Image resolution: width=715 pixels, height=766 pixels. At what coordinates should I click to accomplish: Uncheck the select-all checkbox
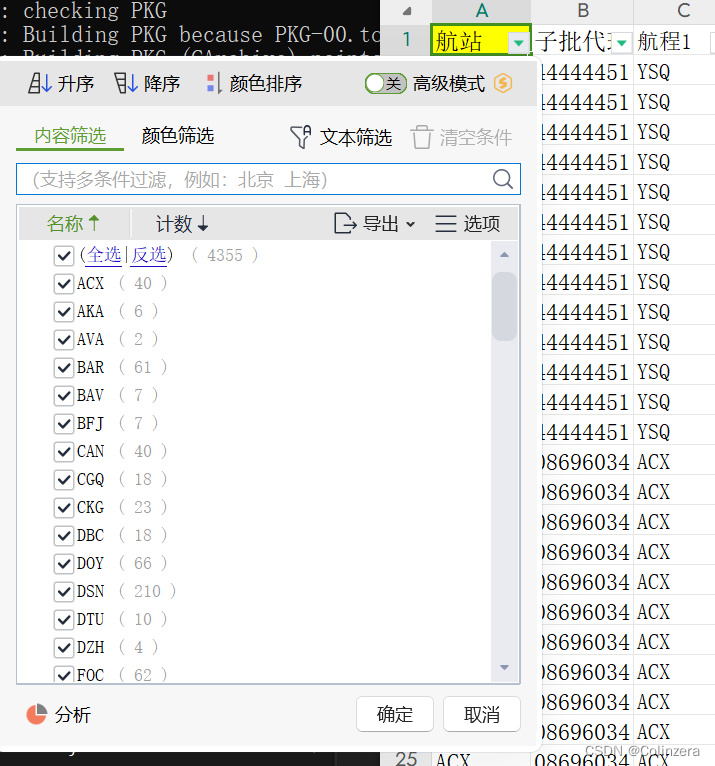click(63, 255)
